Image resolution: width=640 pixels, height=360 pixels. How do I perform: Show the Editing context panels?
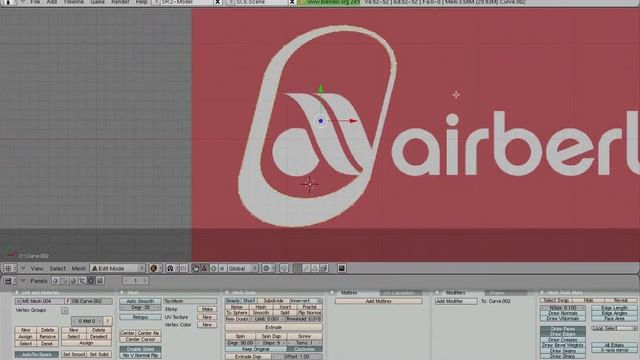point(91,281)
